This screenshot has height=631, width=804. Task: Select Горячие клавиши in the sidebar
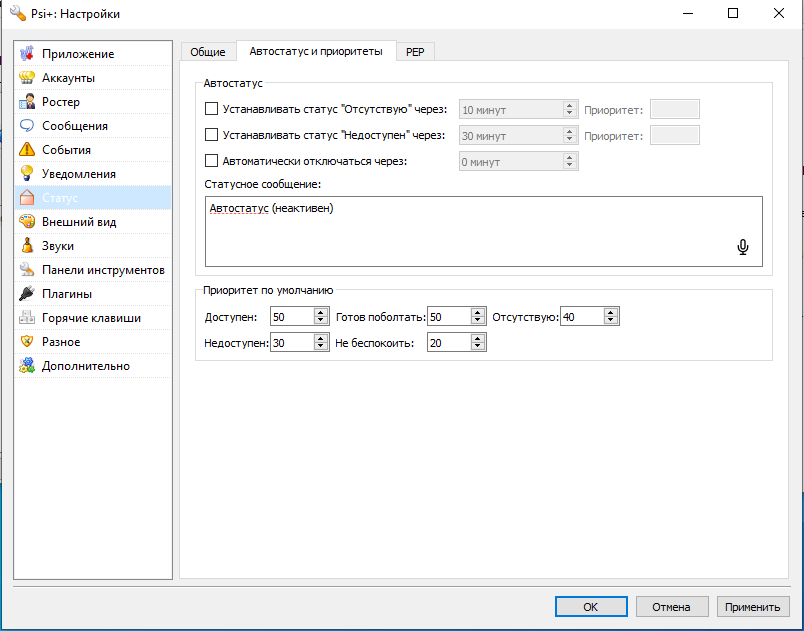(x=90, y=318)
